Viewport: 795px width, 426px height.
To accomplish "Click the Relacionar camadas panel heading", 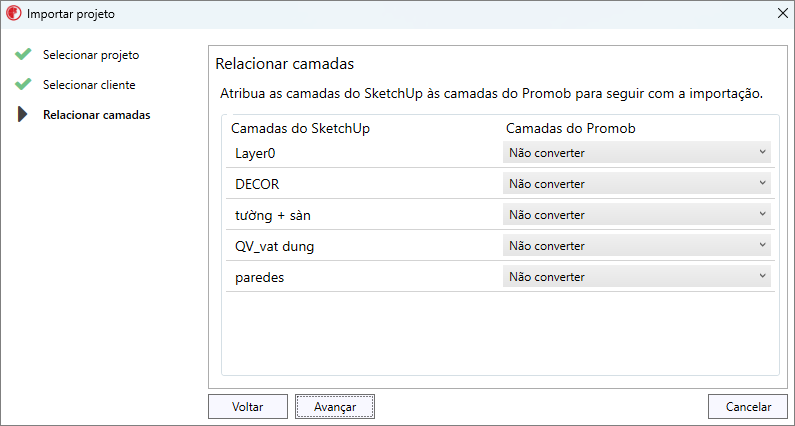I will click(284, 64).
